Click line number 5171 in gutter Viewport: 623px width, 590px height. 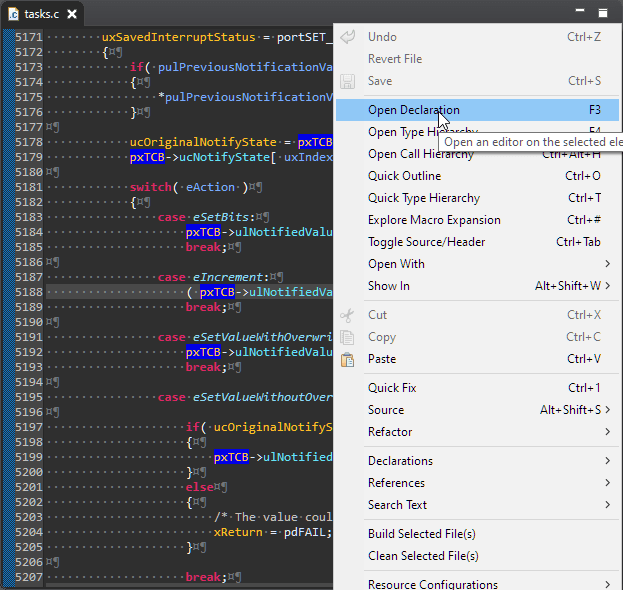tap(29, 37)
